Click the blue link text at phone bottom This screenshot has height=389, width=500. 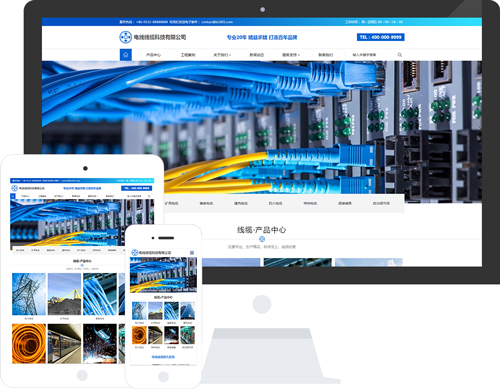(x=163, y=357)
